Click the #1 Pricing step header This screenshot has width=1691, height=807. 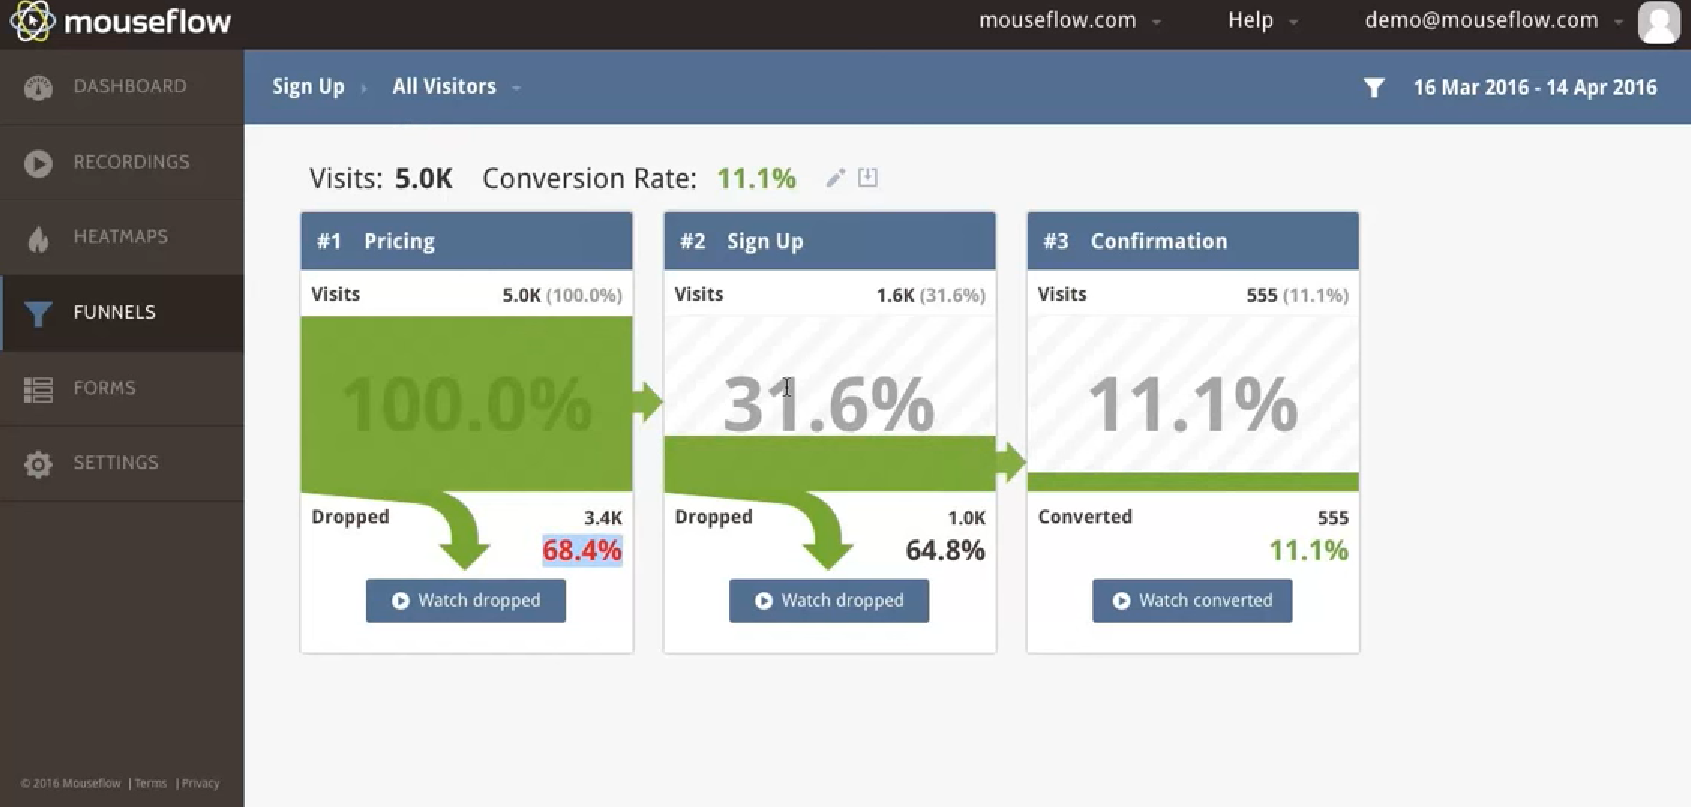467,241
